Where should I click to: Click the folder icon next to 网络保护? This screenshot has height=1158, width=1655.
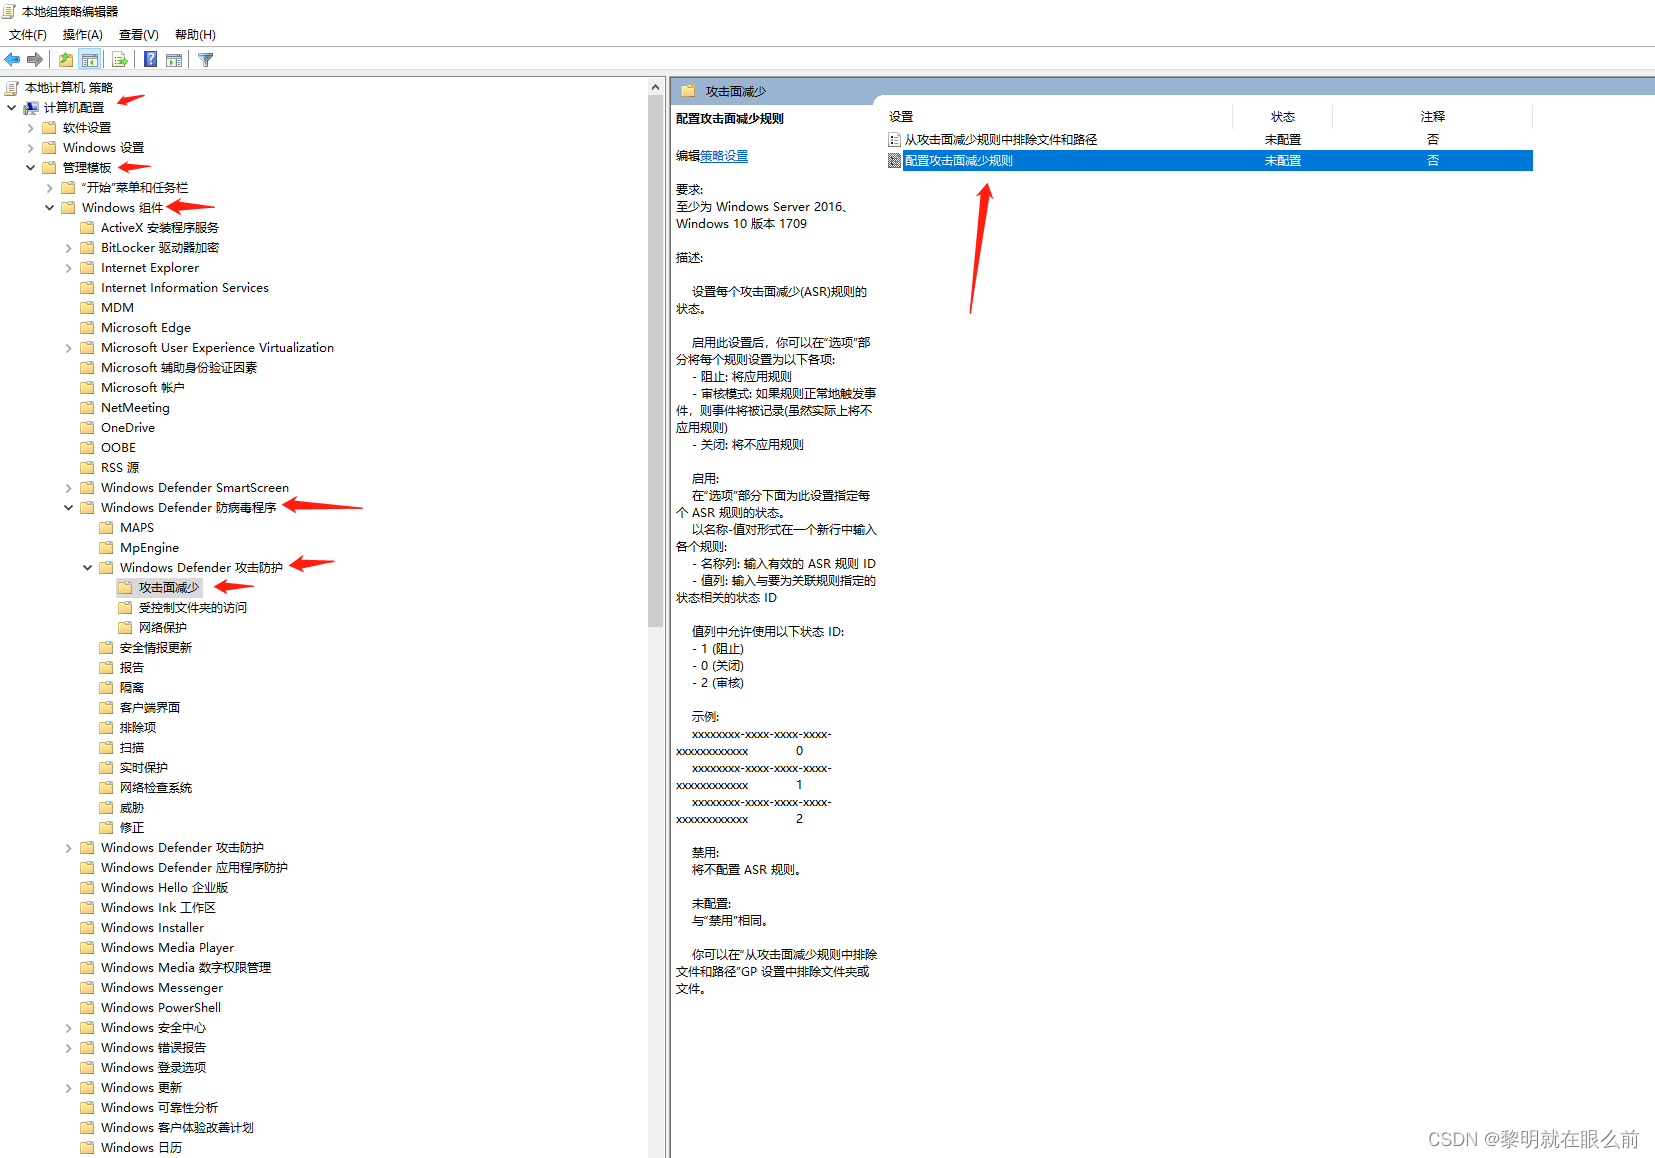pos(125,628)
